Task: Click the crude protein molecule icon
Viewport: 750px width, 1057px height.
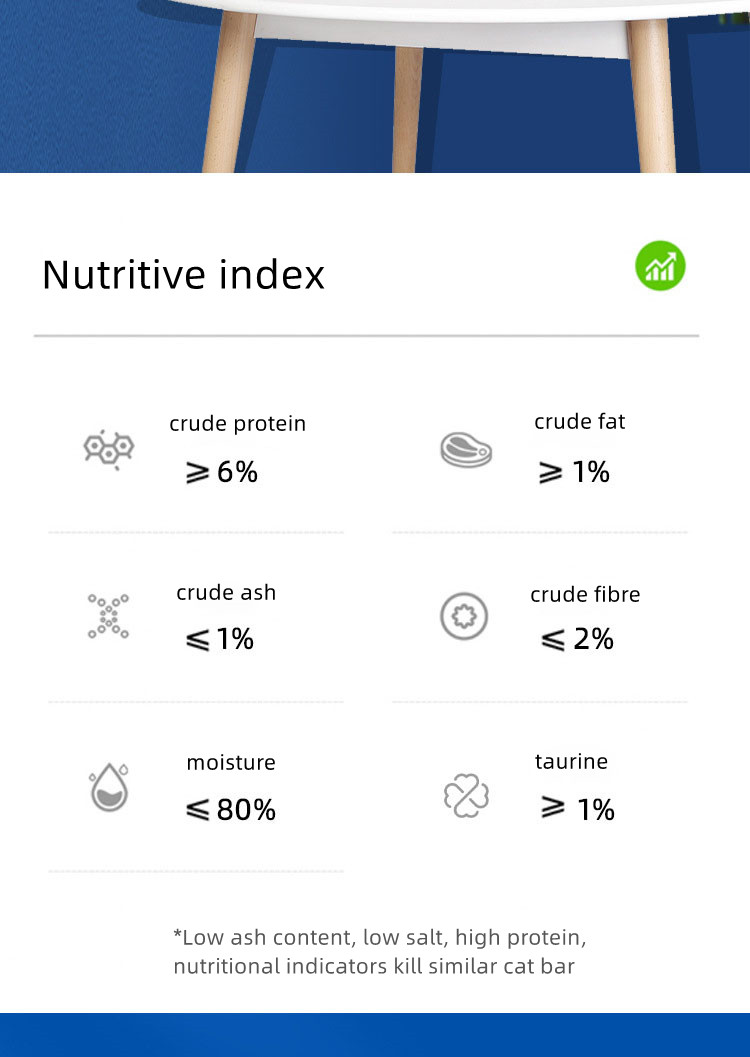Action: (108, 449)
